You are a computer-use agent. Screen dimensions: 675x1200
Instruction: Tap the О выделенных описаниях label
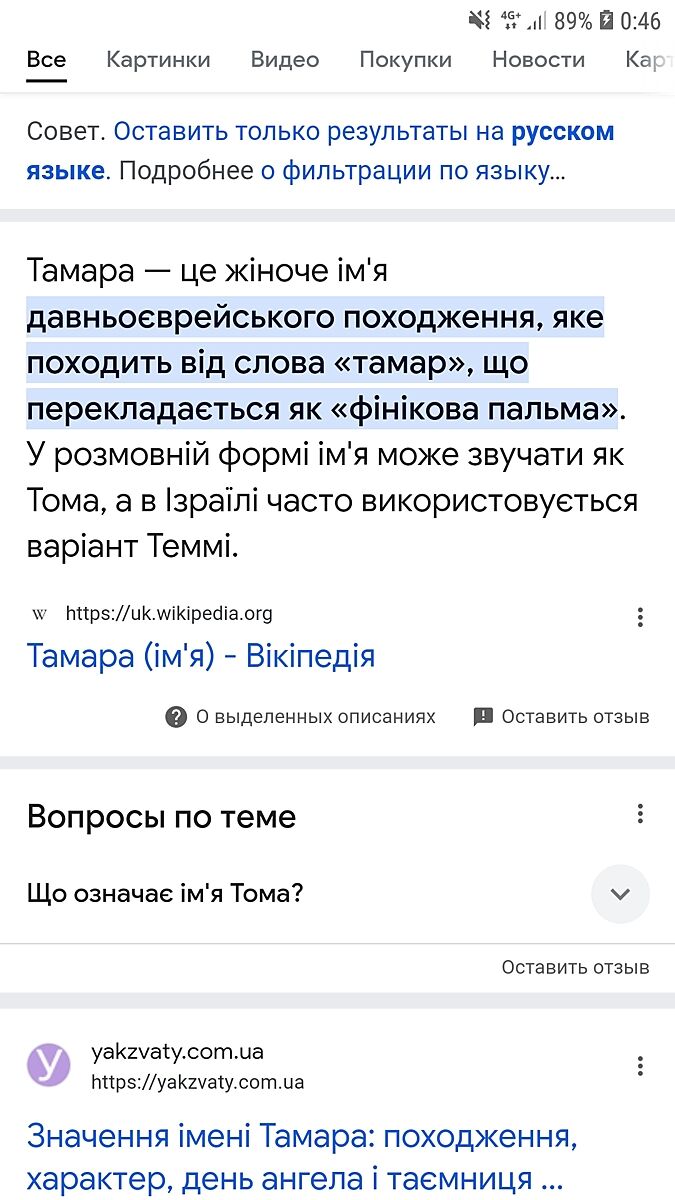[315, 716]
